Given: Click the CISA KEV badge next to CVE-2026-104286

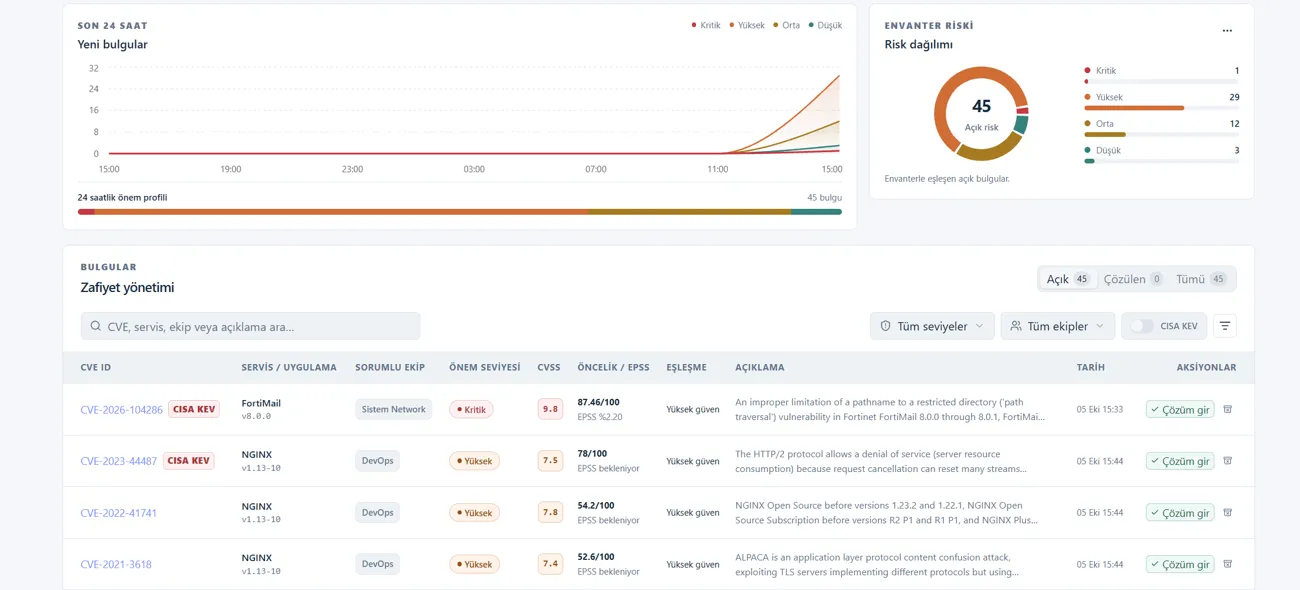Looking at the screenshot, I should (194, 409).
